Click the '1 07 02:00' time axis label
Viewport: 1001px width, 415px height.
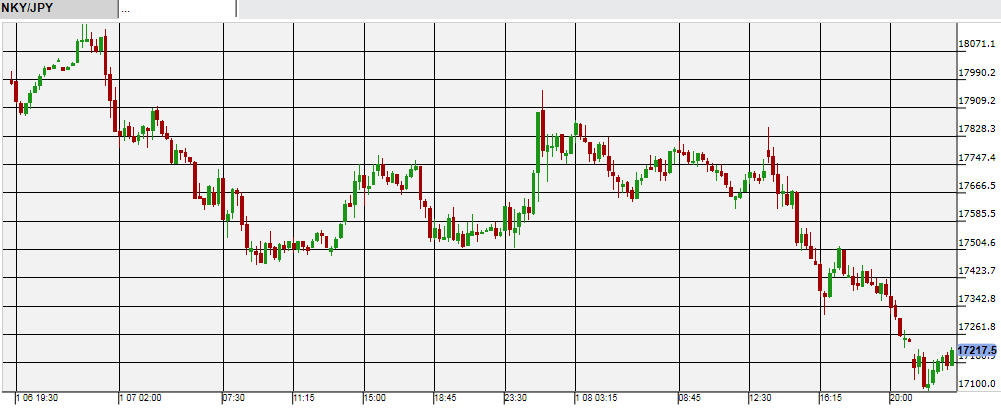(140, 398)
